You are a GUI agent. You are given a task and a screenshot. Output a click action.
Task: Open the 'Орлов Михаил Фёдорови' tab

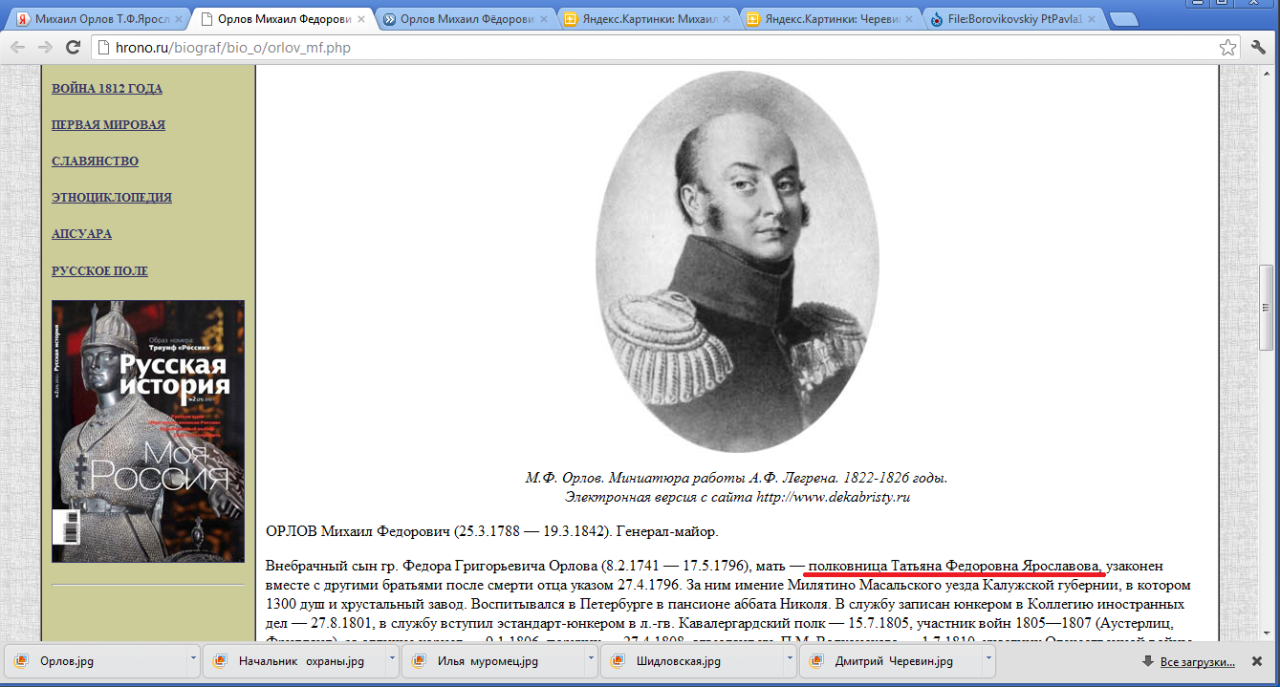pyautogui.click(x=467, y=19)
